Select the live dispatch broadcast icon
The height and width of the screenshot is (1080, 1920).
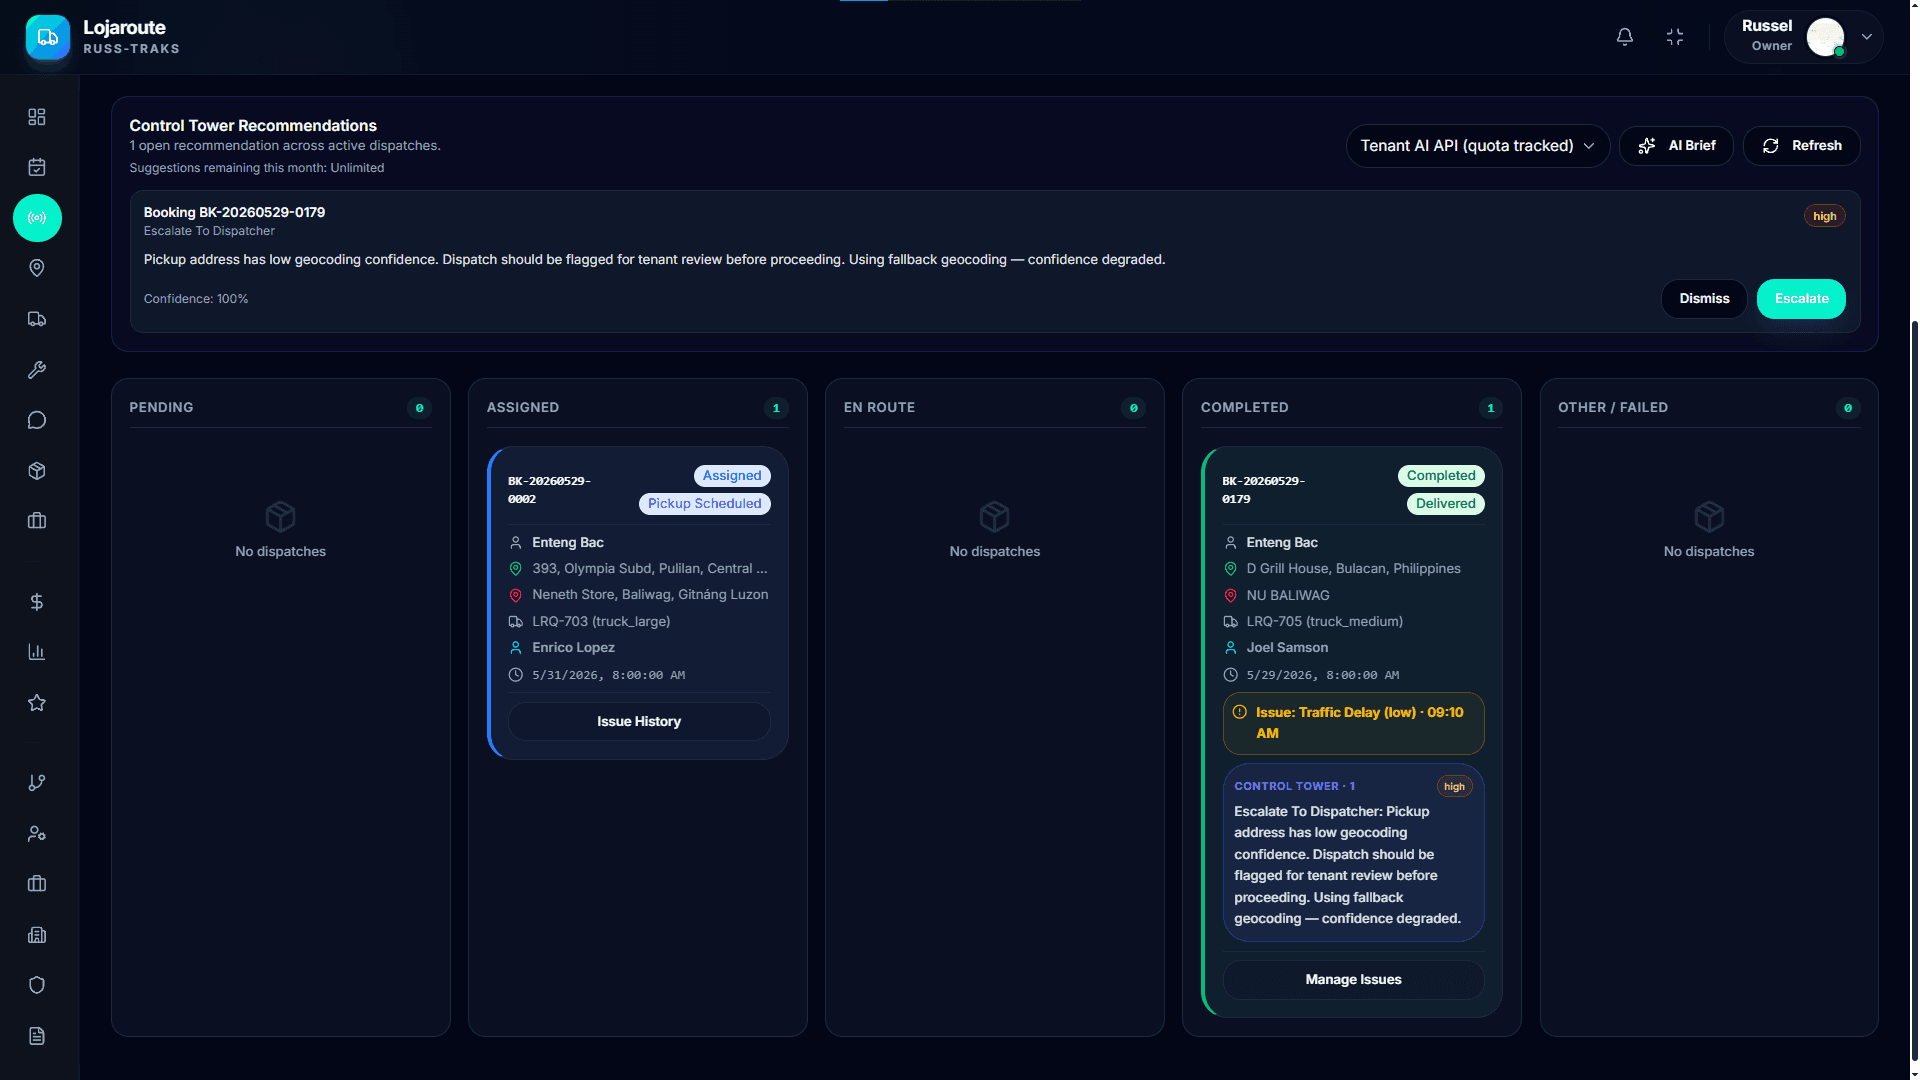coord(37,218)
